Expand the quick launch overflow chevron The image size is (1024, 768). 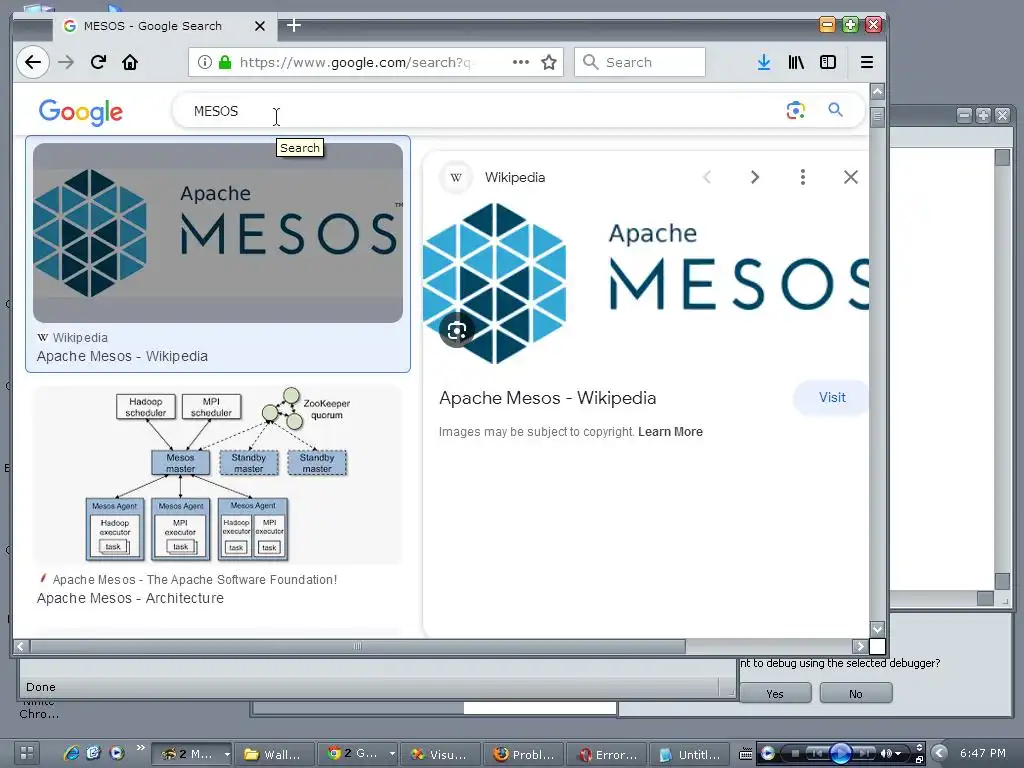[x=140, y=748]
